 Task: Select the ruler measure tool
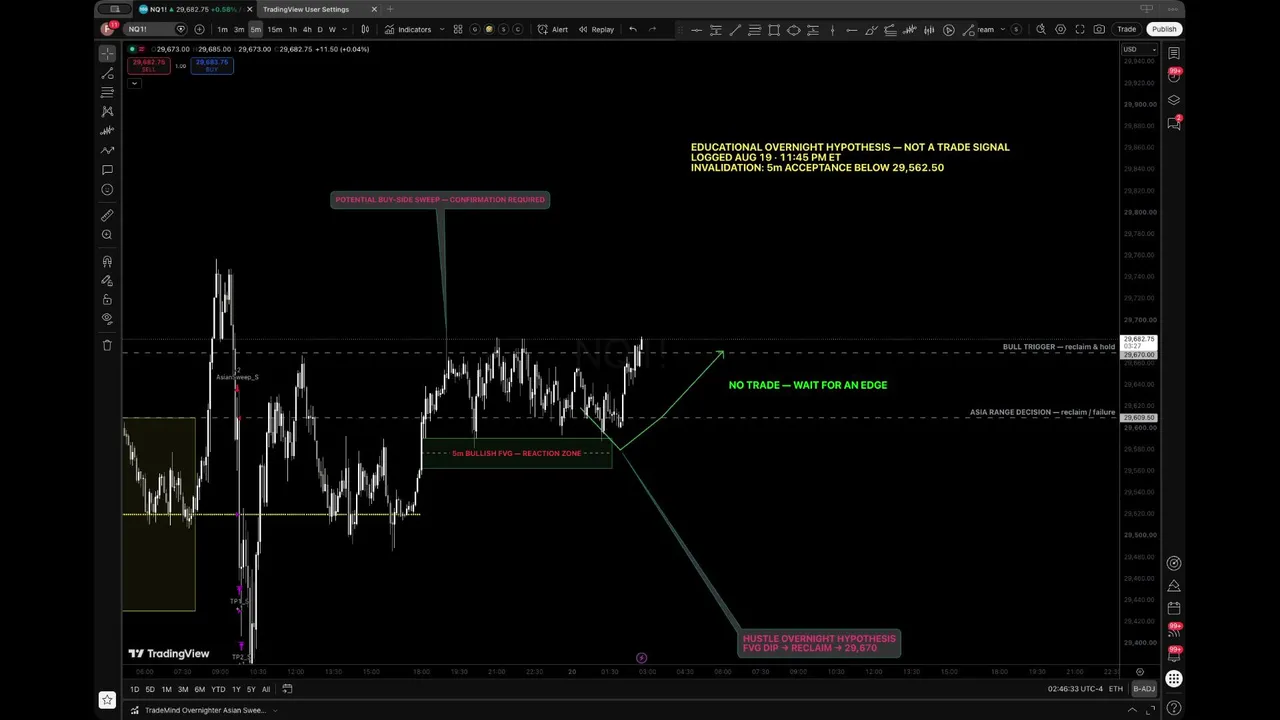(107, 215)
